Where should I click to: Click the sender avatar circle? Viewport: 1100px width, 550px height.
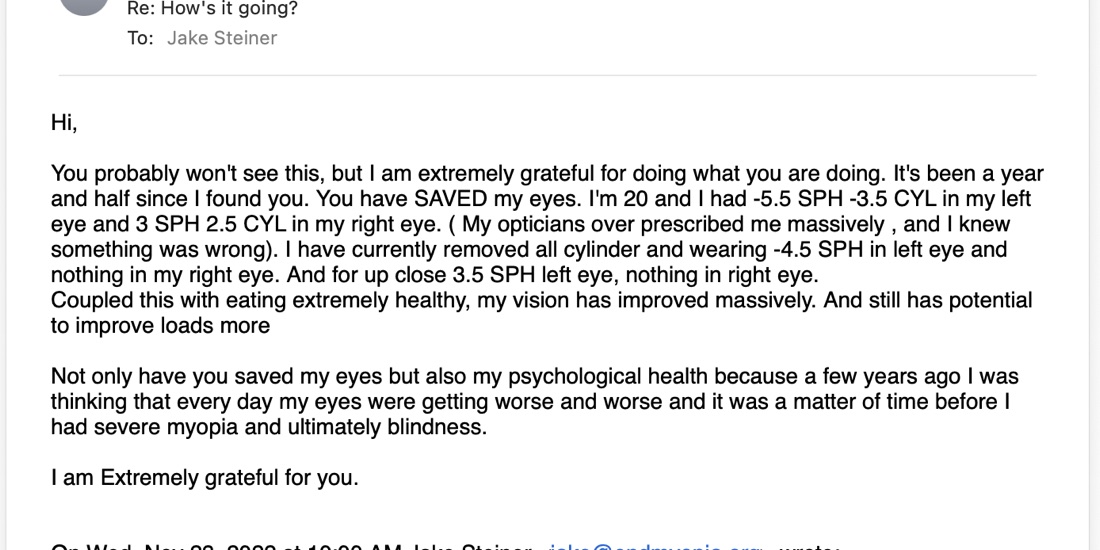click(x=84, y=6)
